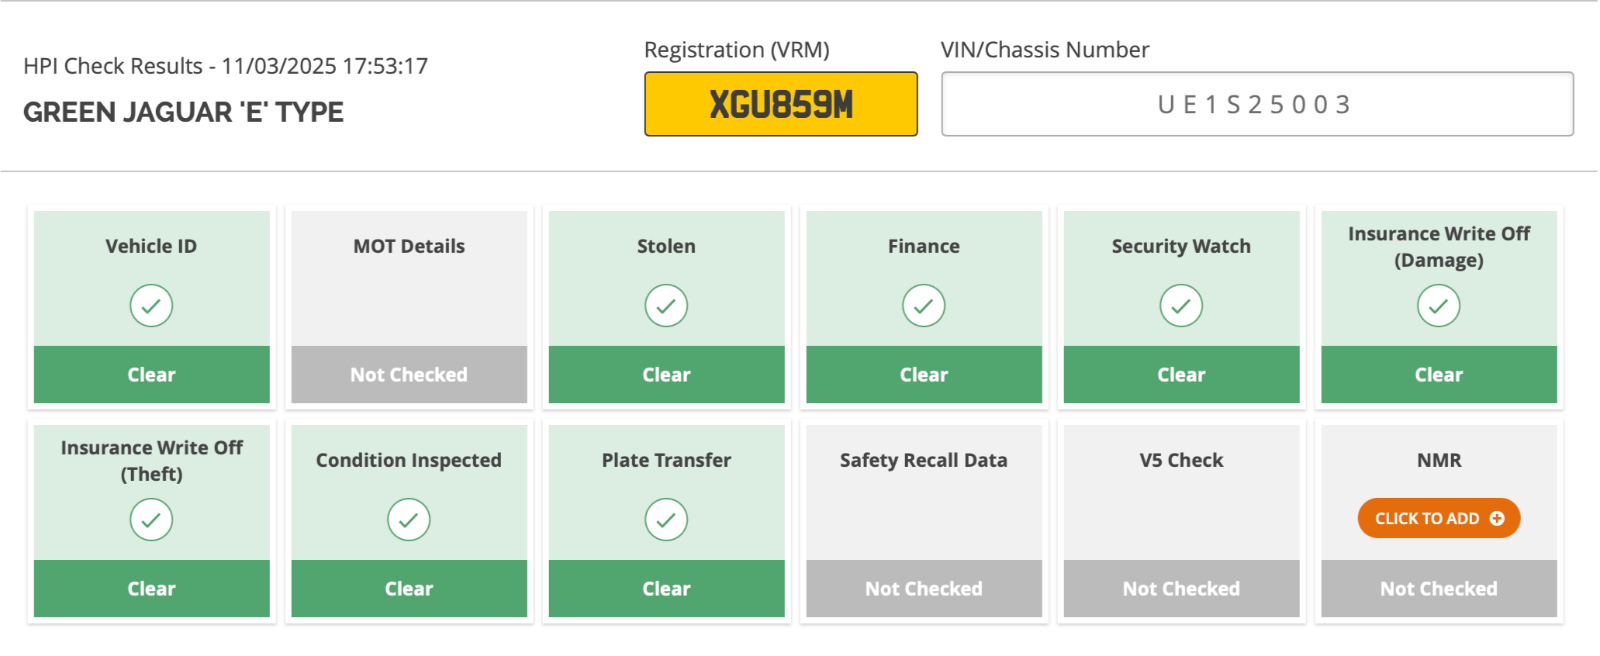Click the Plate Transfer Clear status bar
This screenshot has height=656, width=1600.
[666, 589]
